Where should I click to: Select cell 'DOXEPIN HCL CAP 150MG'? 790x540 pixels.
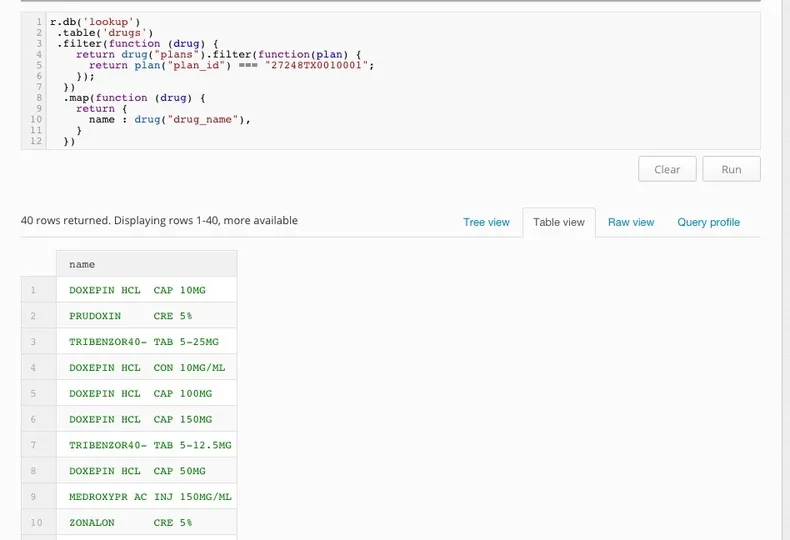tap(147, 419)
